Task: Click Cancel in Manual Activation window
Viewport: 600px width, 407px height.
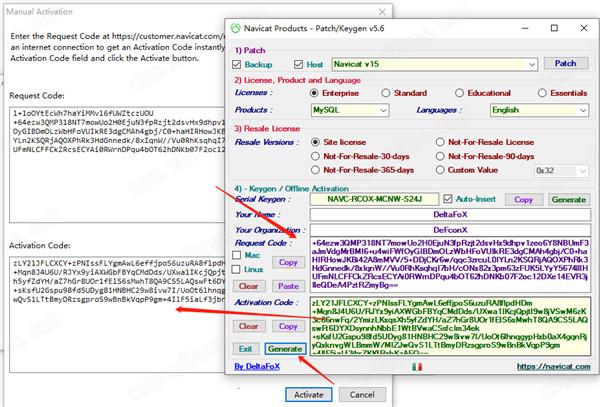Action: 362,395
